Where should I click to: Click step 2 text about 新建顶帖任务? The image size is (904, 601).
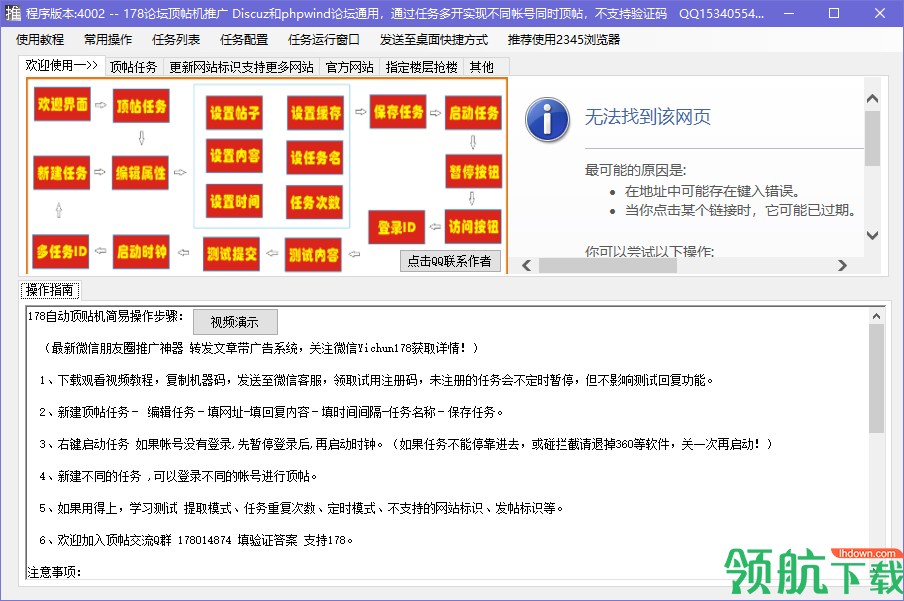(x=271, y=412)
